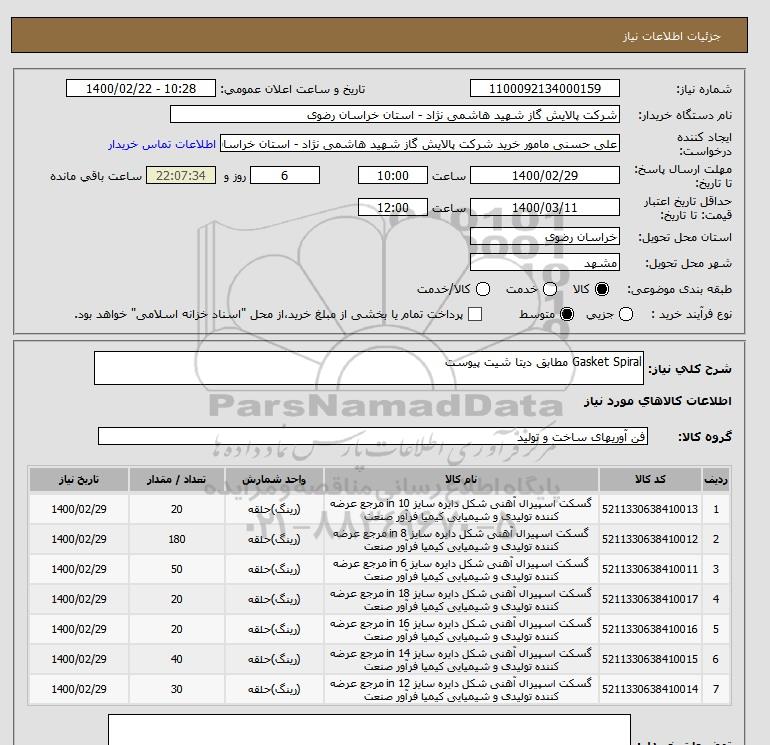The image size is (770, 745).
Task: Click the delivery province field خراسان رضوی
Action: (545, 237)
